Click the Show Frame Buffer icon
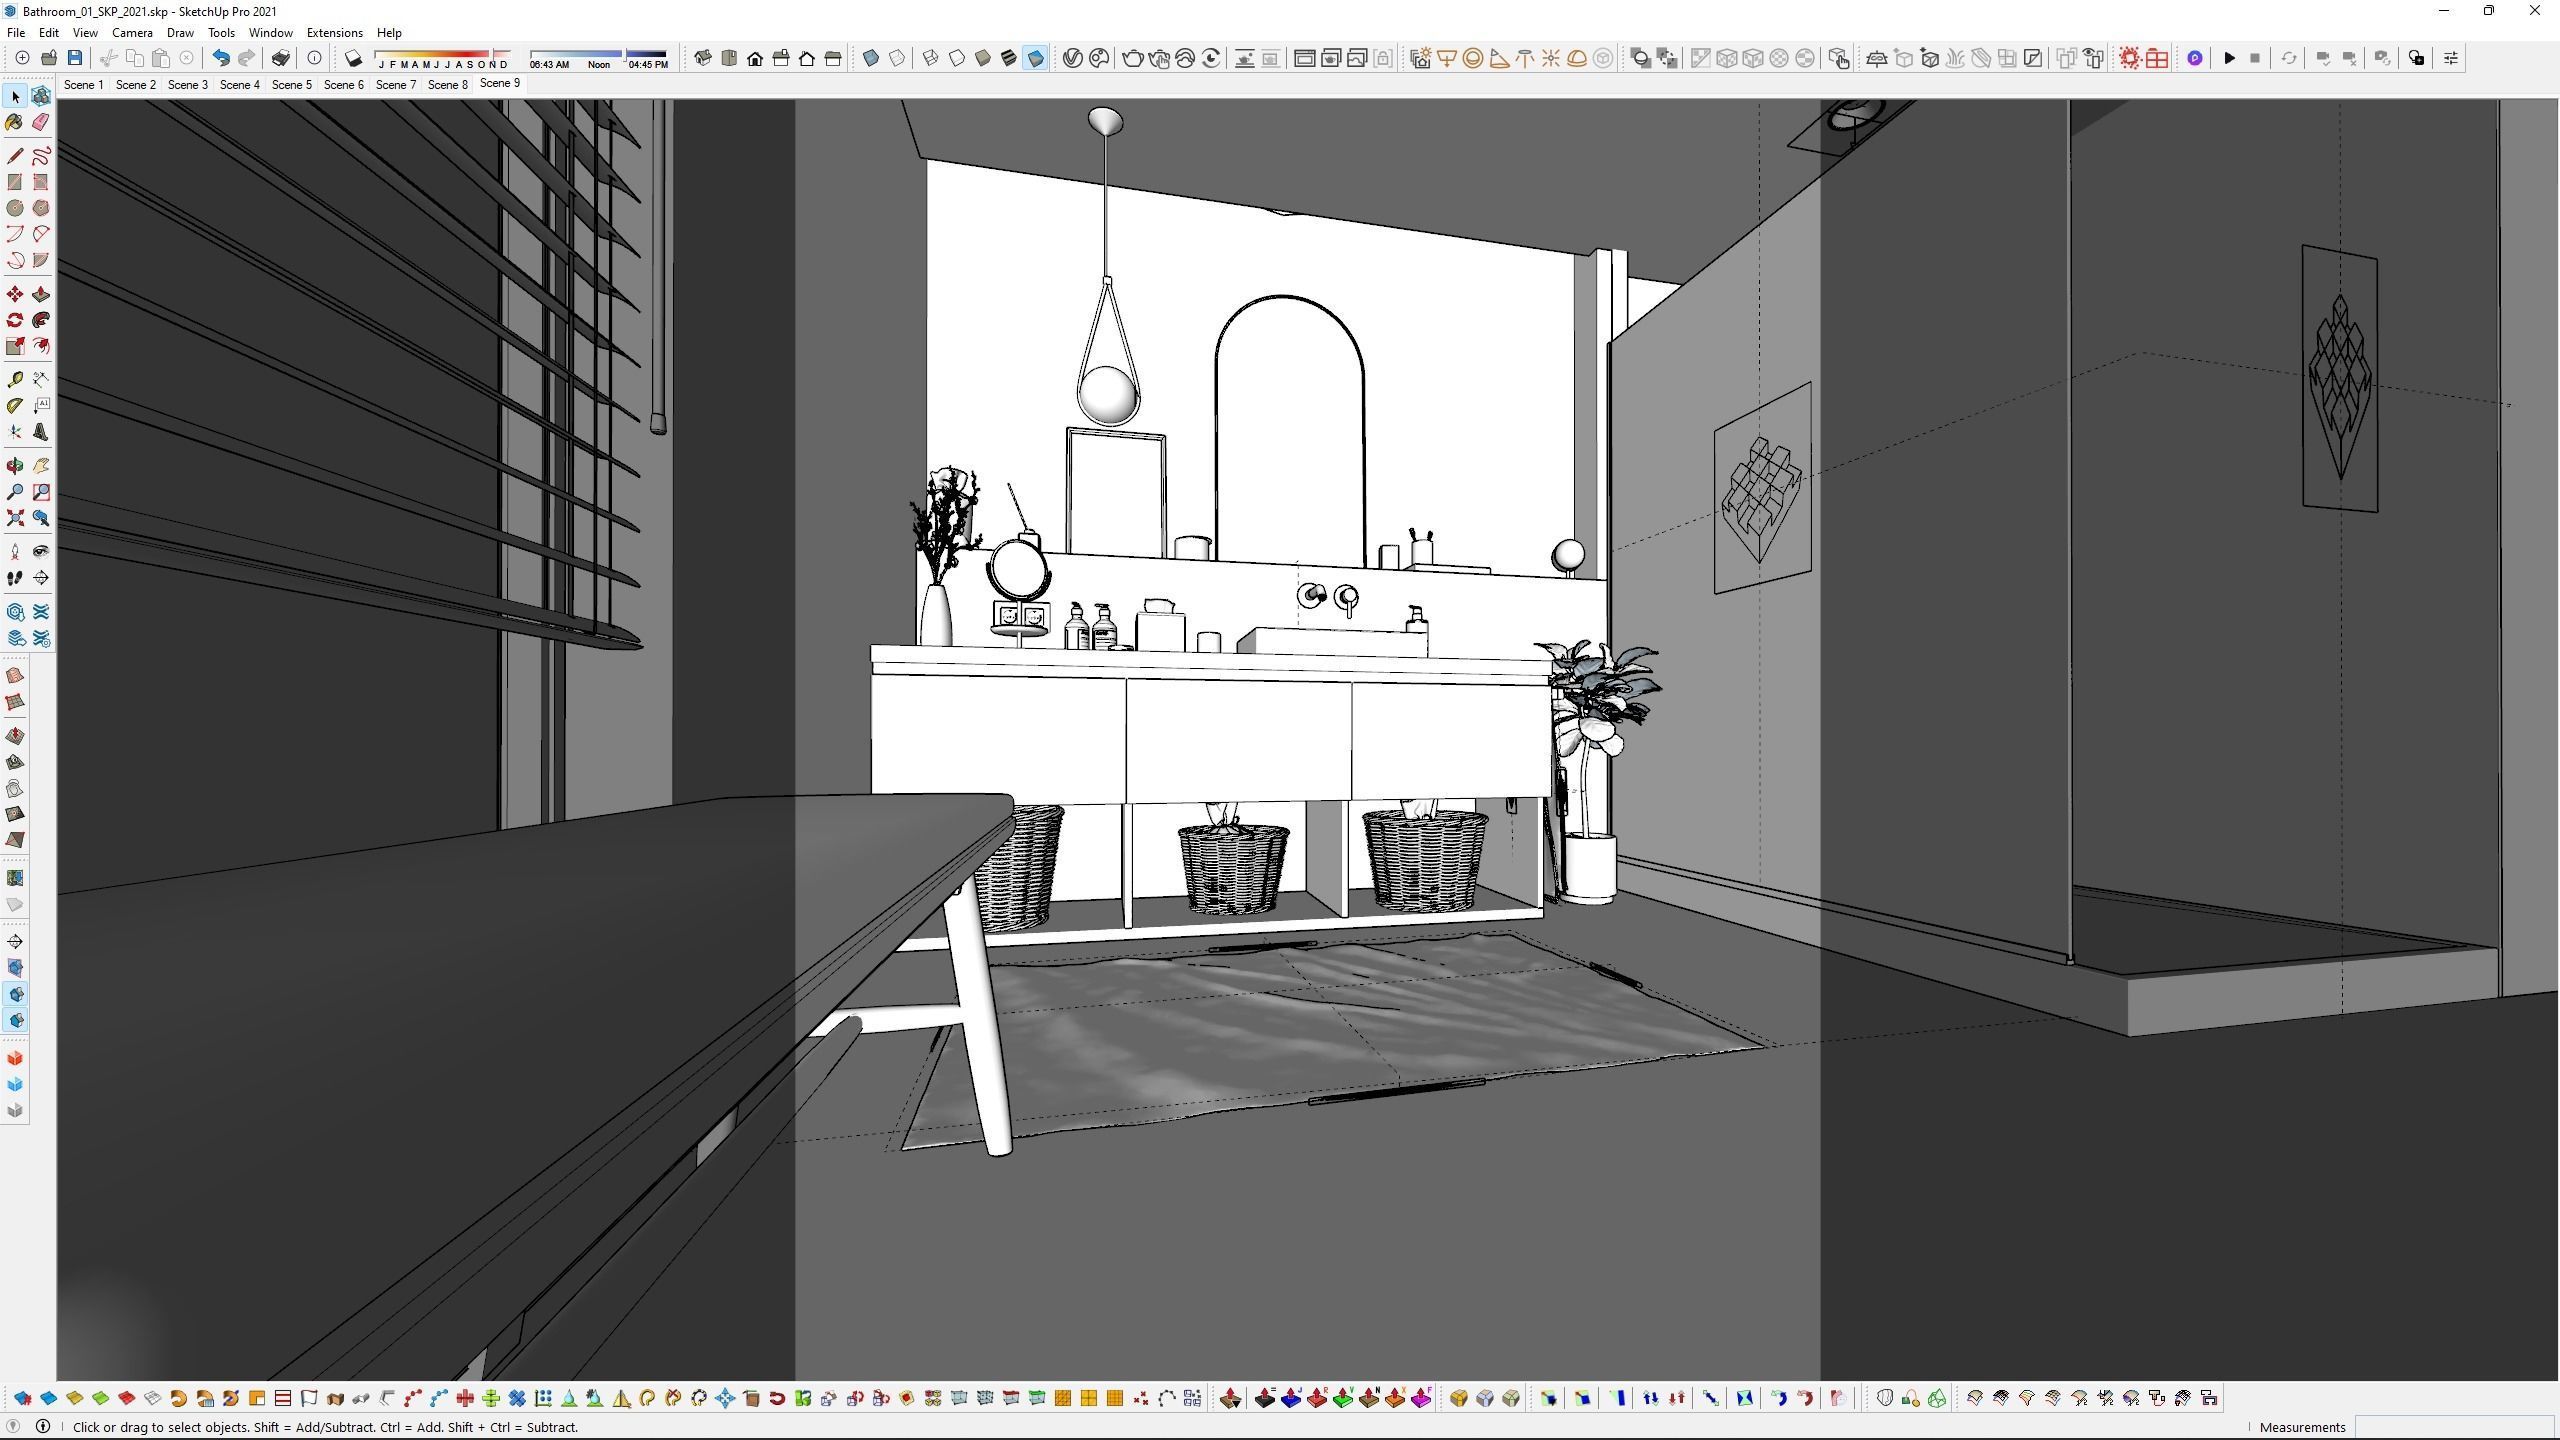Screen dimensions: 2560x1440 [x=1304, y=58]
